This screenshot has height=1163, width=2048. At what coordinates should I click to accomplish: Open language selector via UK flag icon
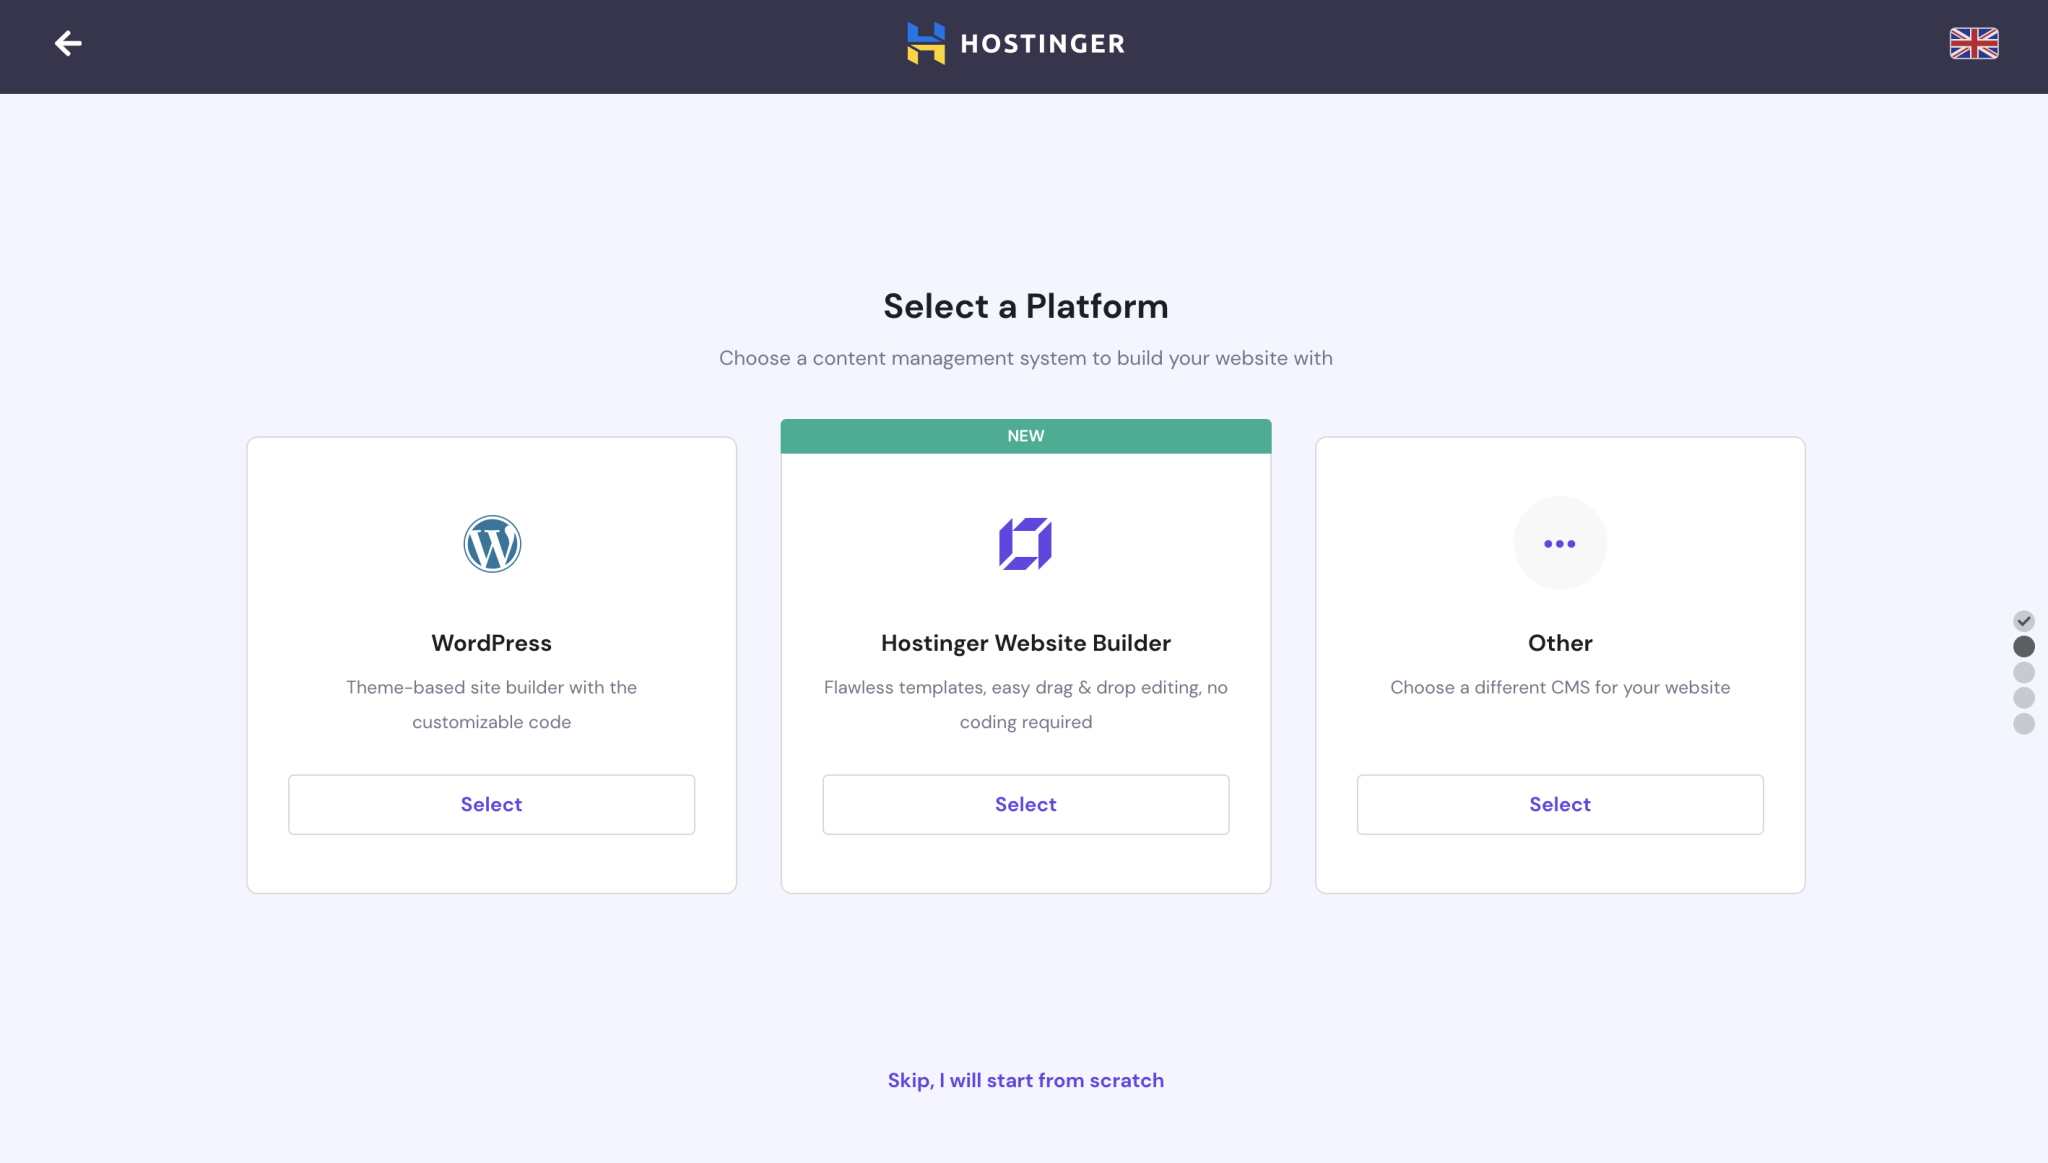tap(1974, 43)
